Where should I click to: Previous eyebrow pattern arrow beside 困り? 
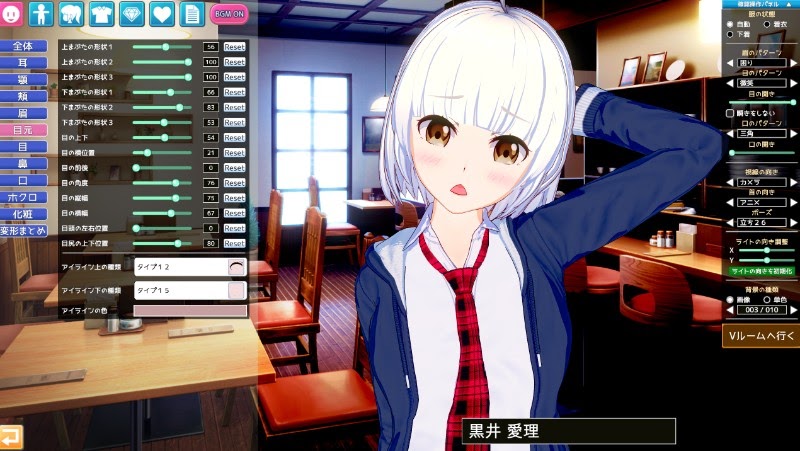[730, 63]
